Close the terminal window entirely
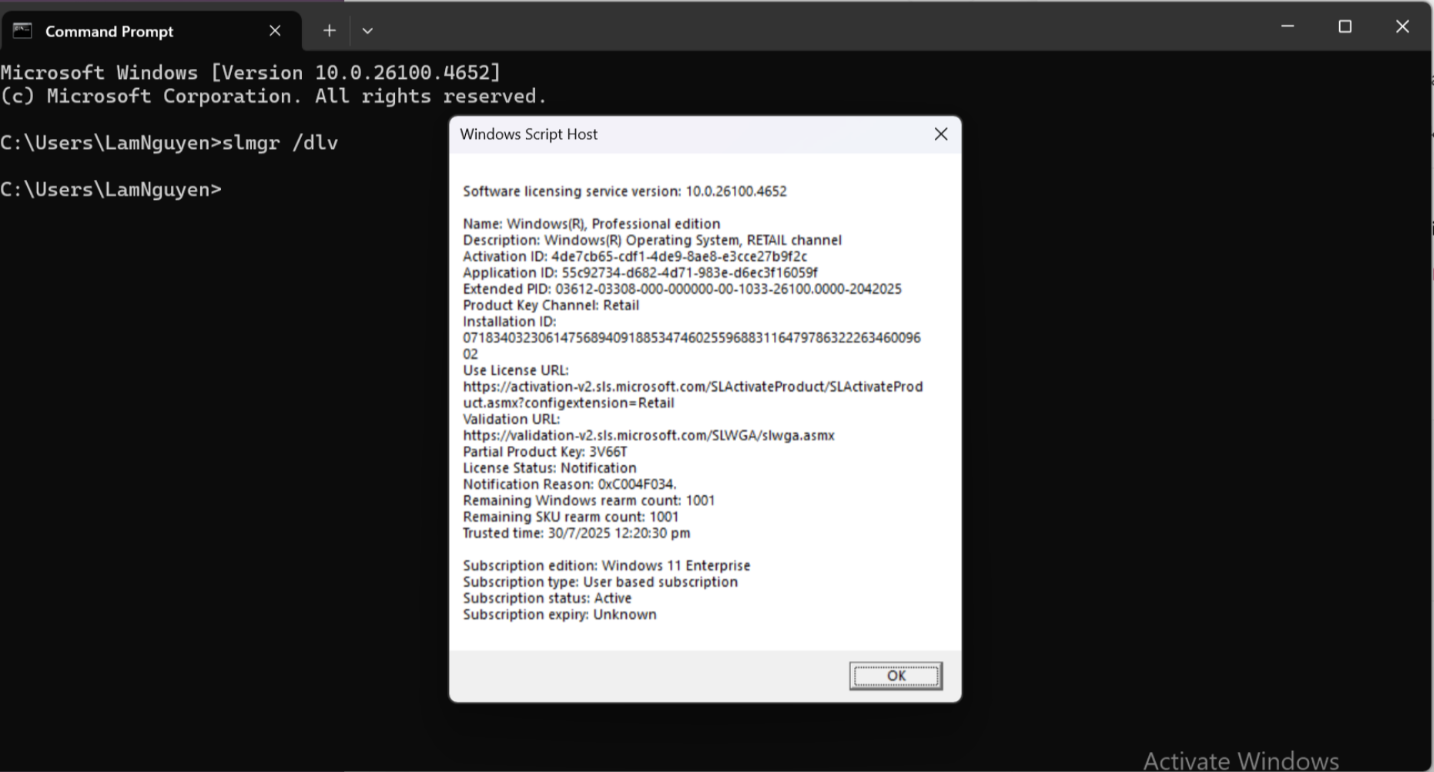The width and height of the screenshot is (1434, 772). (x=1402, y=26)
